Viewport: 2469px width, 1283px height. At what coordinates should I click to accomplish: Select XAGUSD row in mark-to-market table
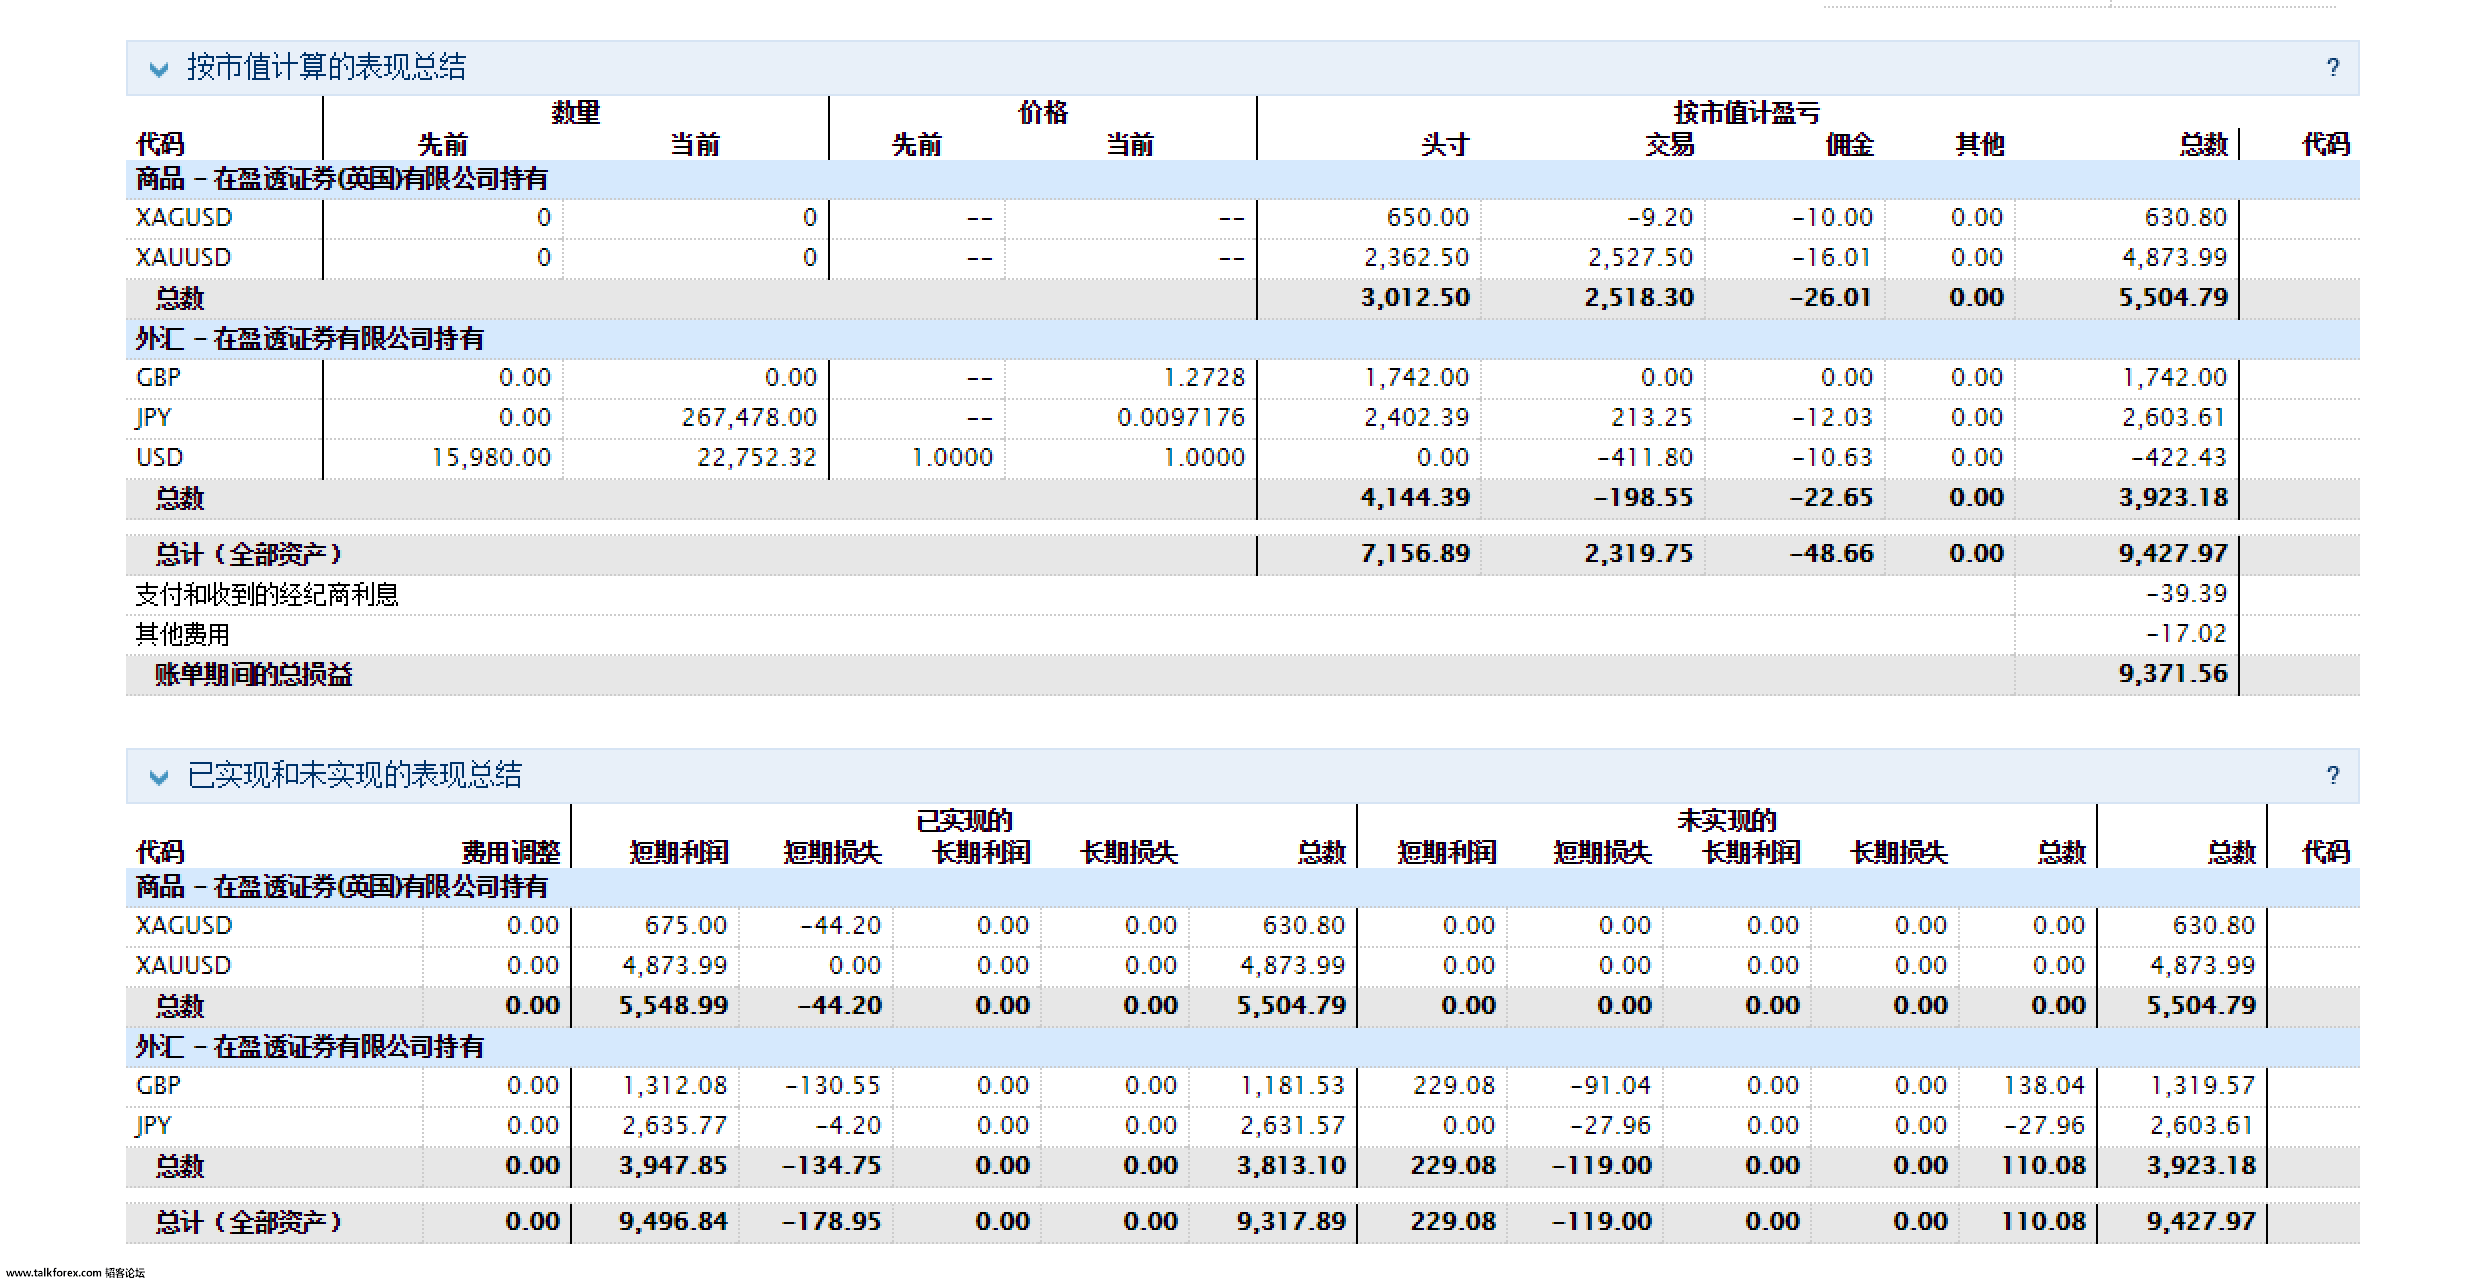(x=1242, y=218)
